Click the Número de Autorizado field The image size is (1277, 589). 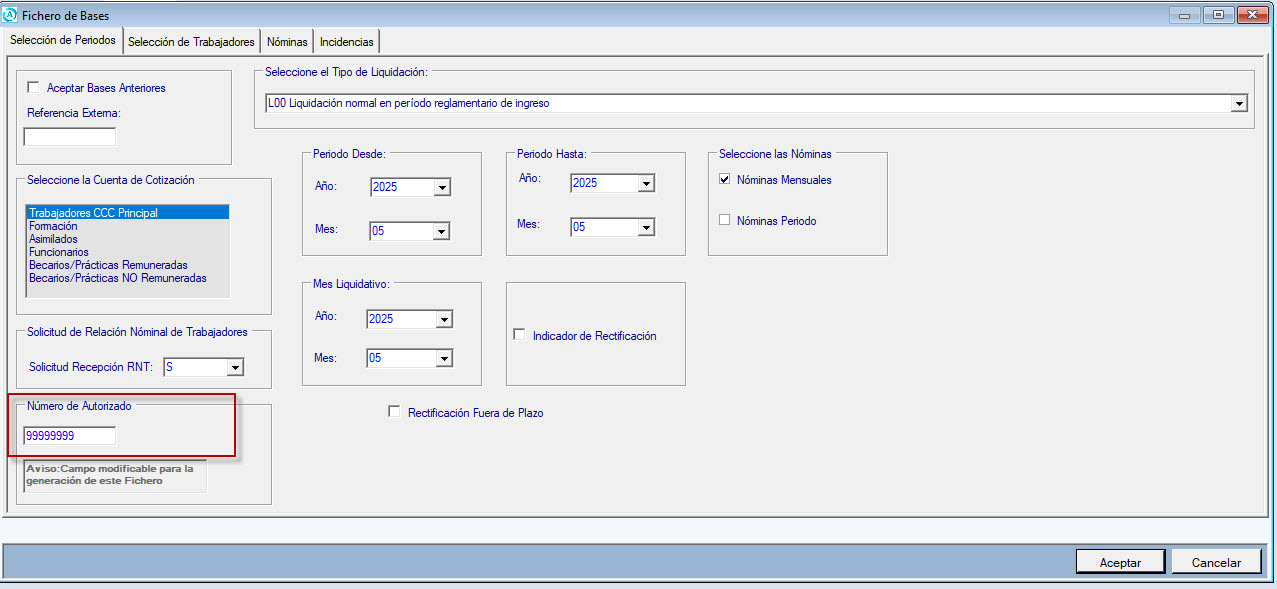coord(70,436)
